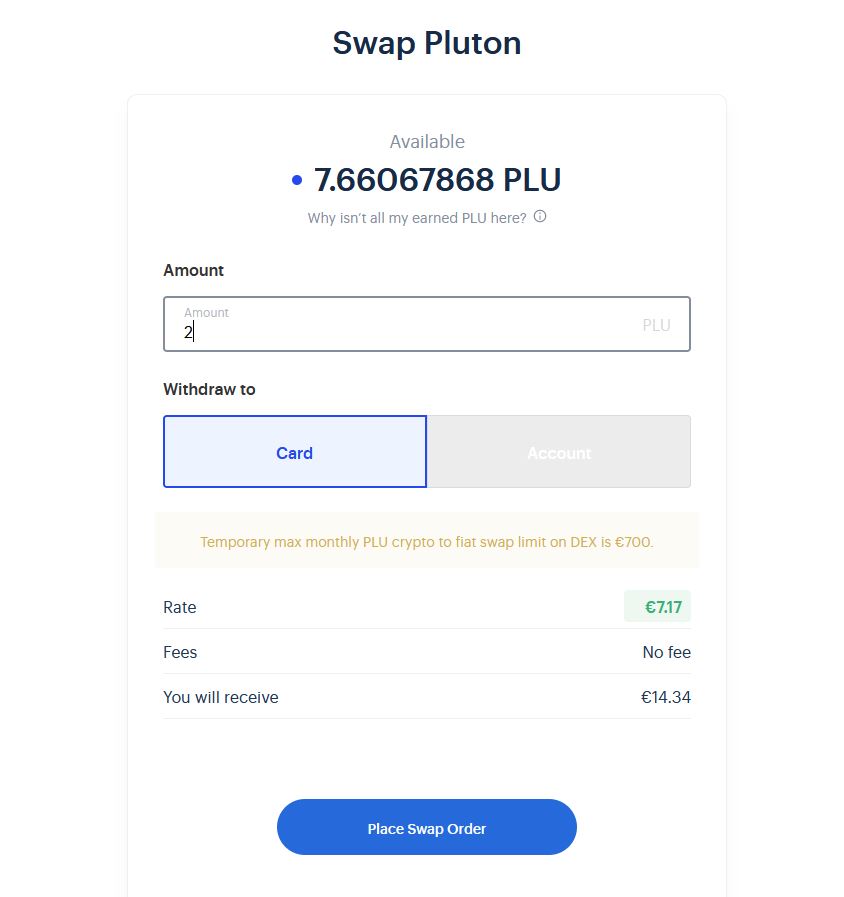Click the "You will receive" row label
This screenshot has width=844, height=897.
[x=221, y=697]
